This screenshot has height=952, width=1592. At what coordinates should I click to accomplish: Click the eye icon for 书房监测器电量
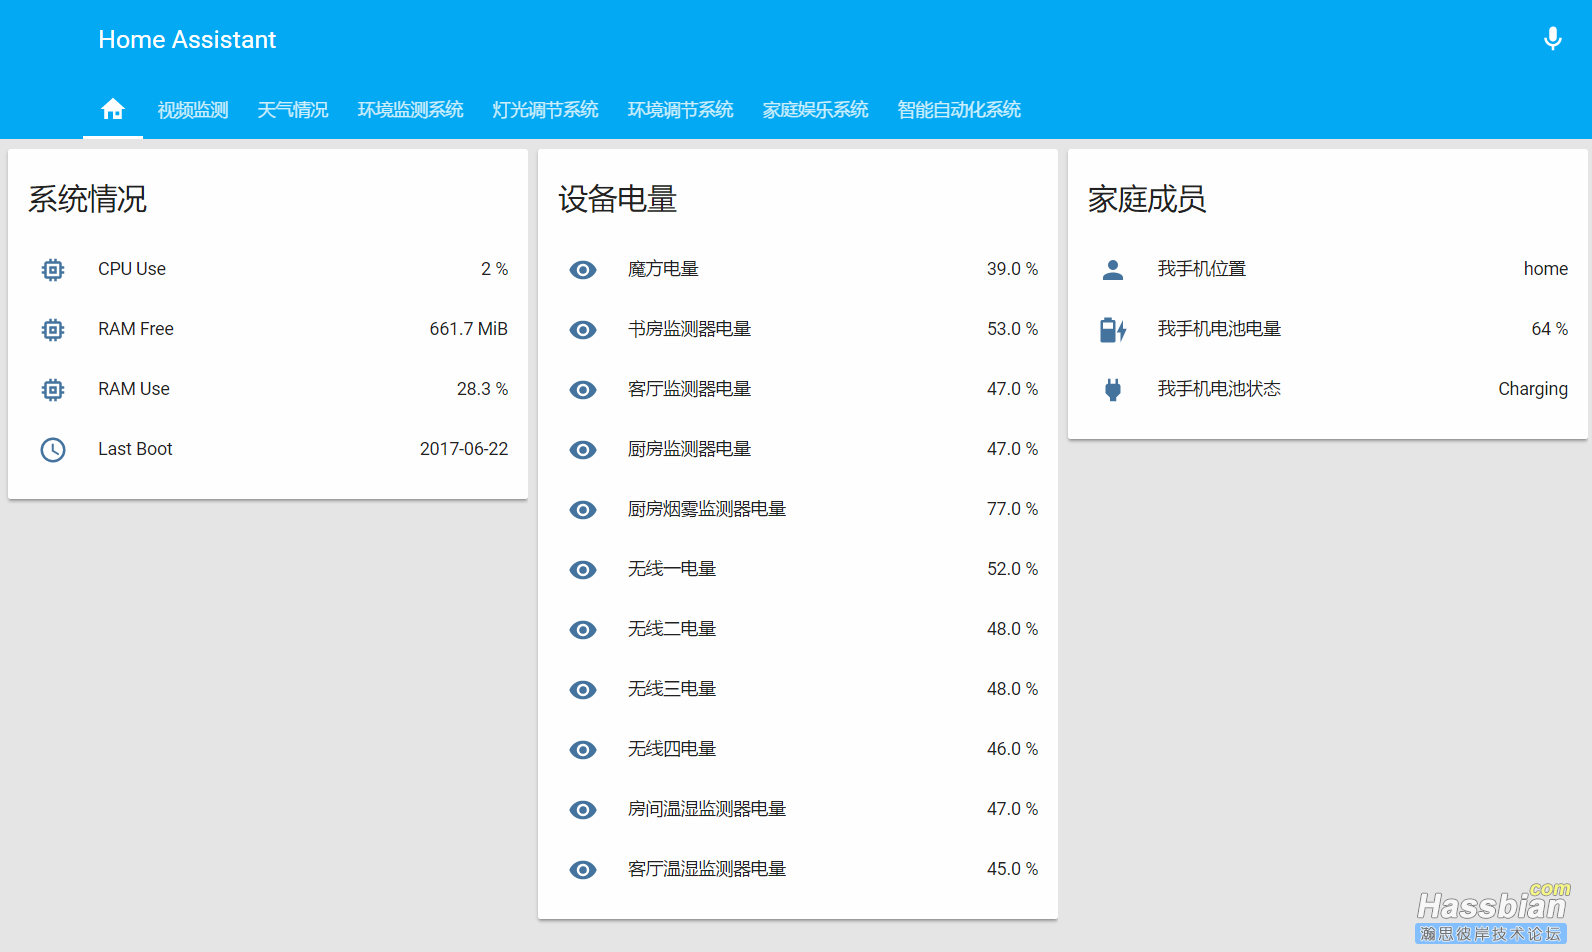(583, 329)
